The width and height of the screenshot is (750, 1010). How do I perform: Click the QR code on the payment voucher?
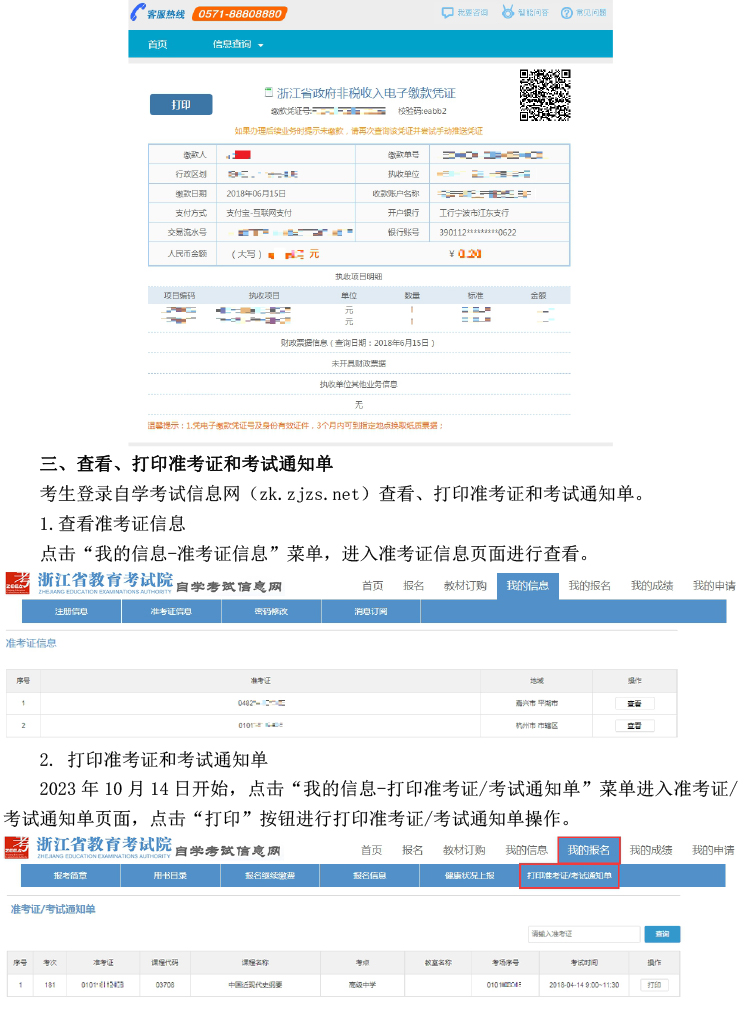coord(545,95)
